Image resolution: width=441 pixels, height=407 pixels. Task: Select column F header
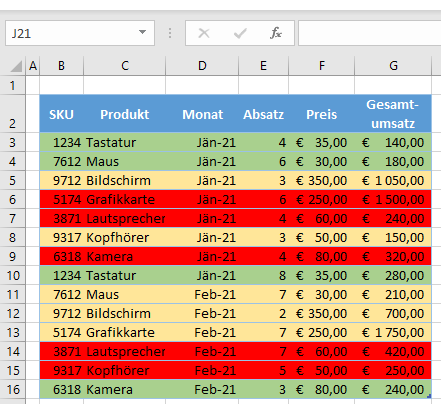(x=322, y=66)
